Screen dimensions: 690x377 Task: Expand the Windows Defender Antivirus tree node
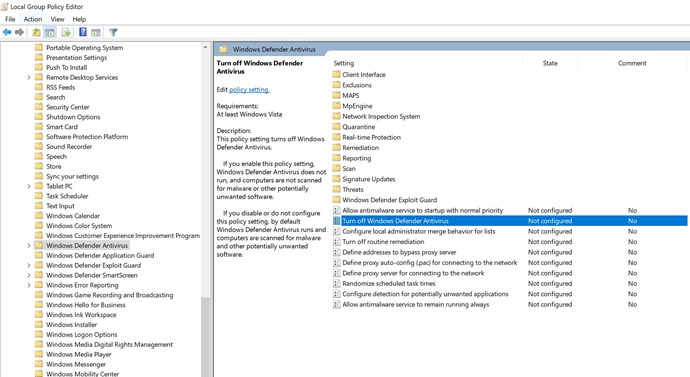coord(29,245)
